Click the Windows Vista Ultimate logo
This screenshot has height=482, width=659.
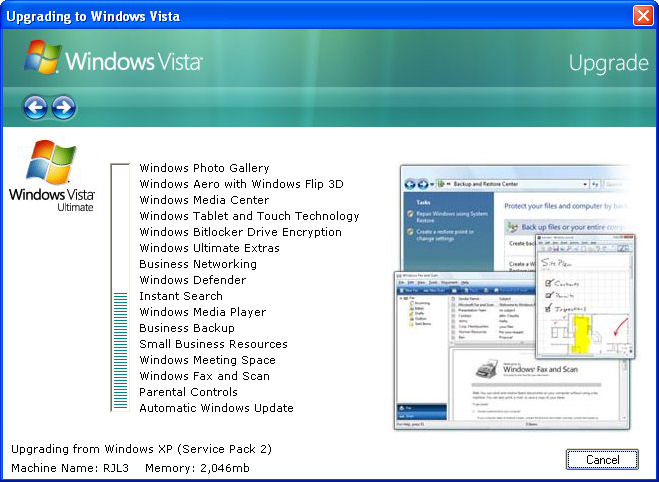(52, 176)
